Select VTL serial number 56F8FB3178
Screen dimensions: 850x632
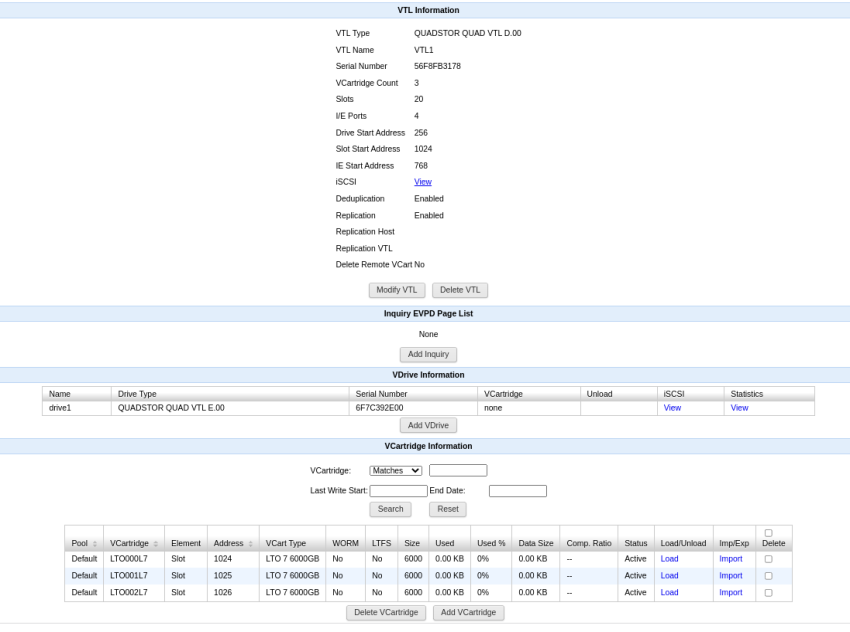[437, 66]
